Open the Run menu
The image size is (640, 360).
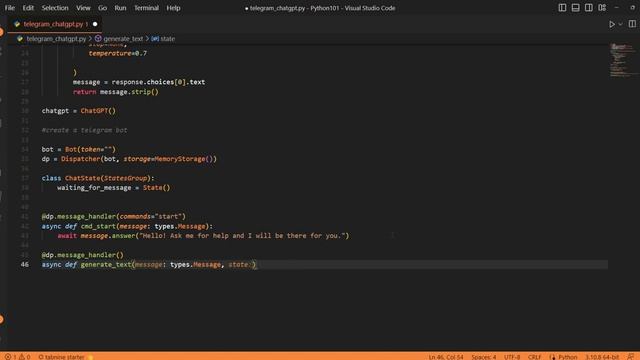(120, 8)
